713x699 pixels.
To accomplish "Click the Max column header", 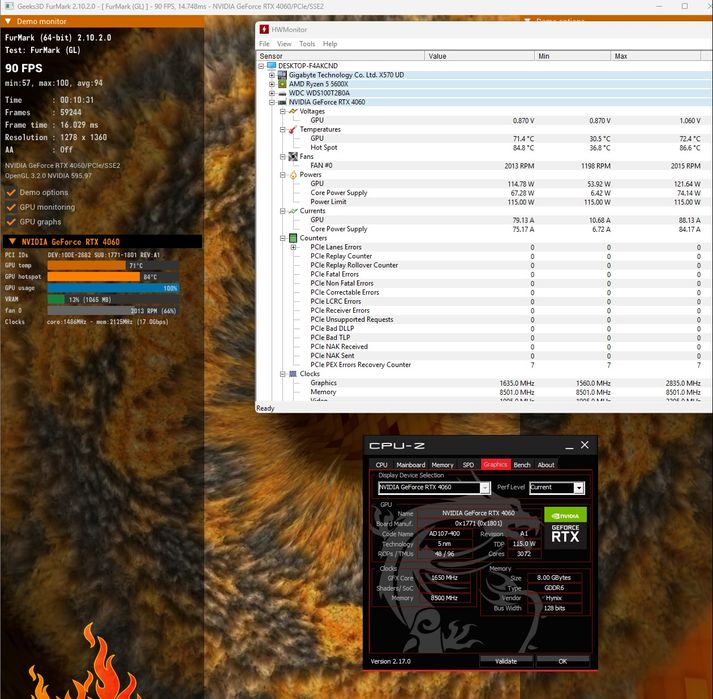I will (x=656, y=56).
